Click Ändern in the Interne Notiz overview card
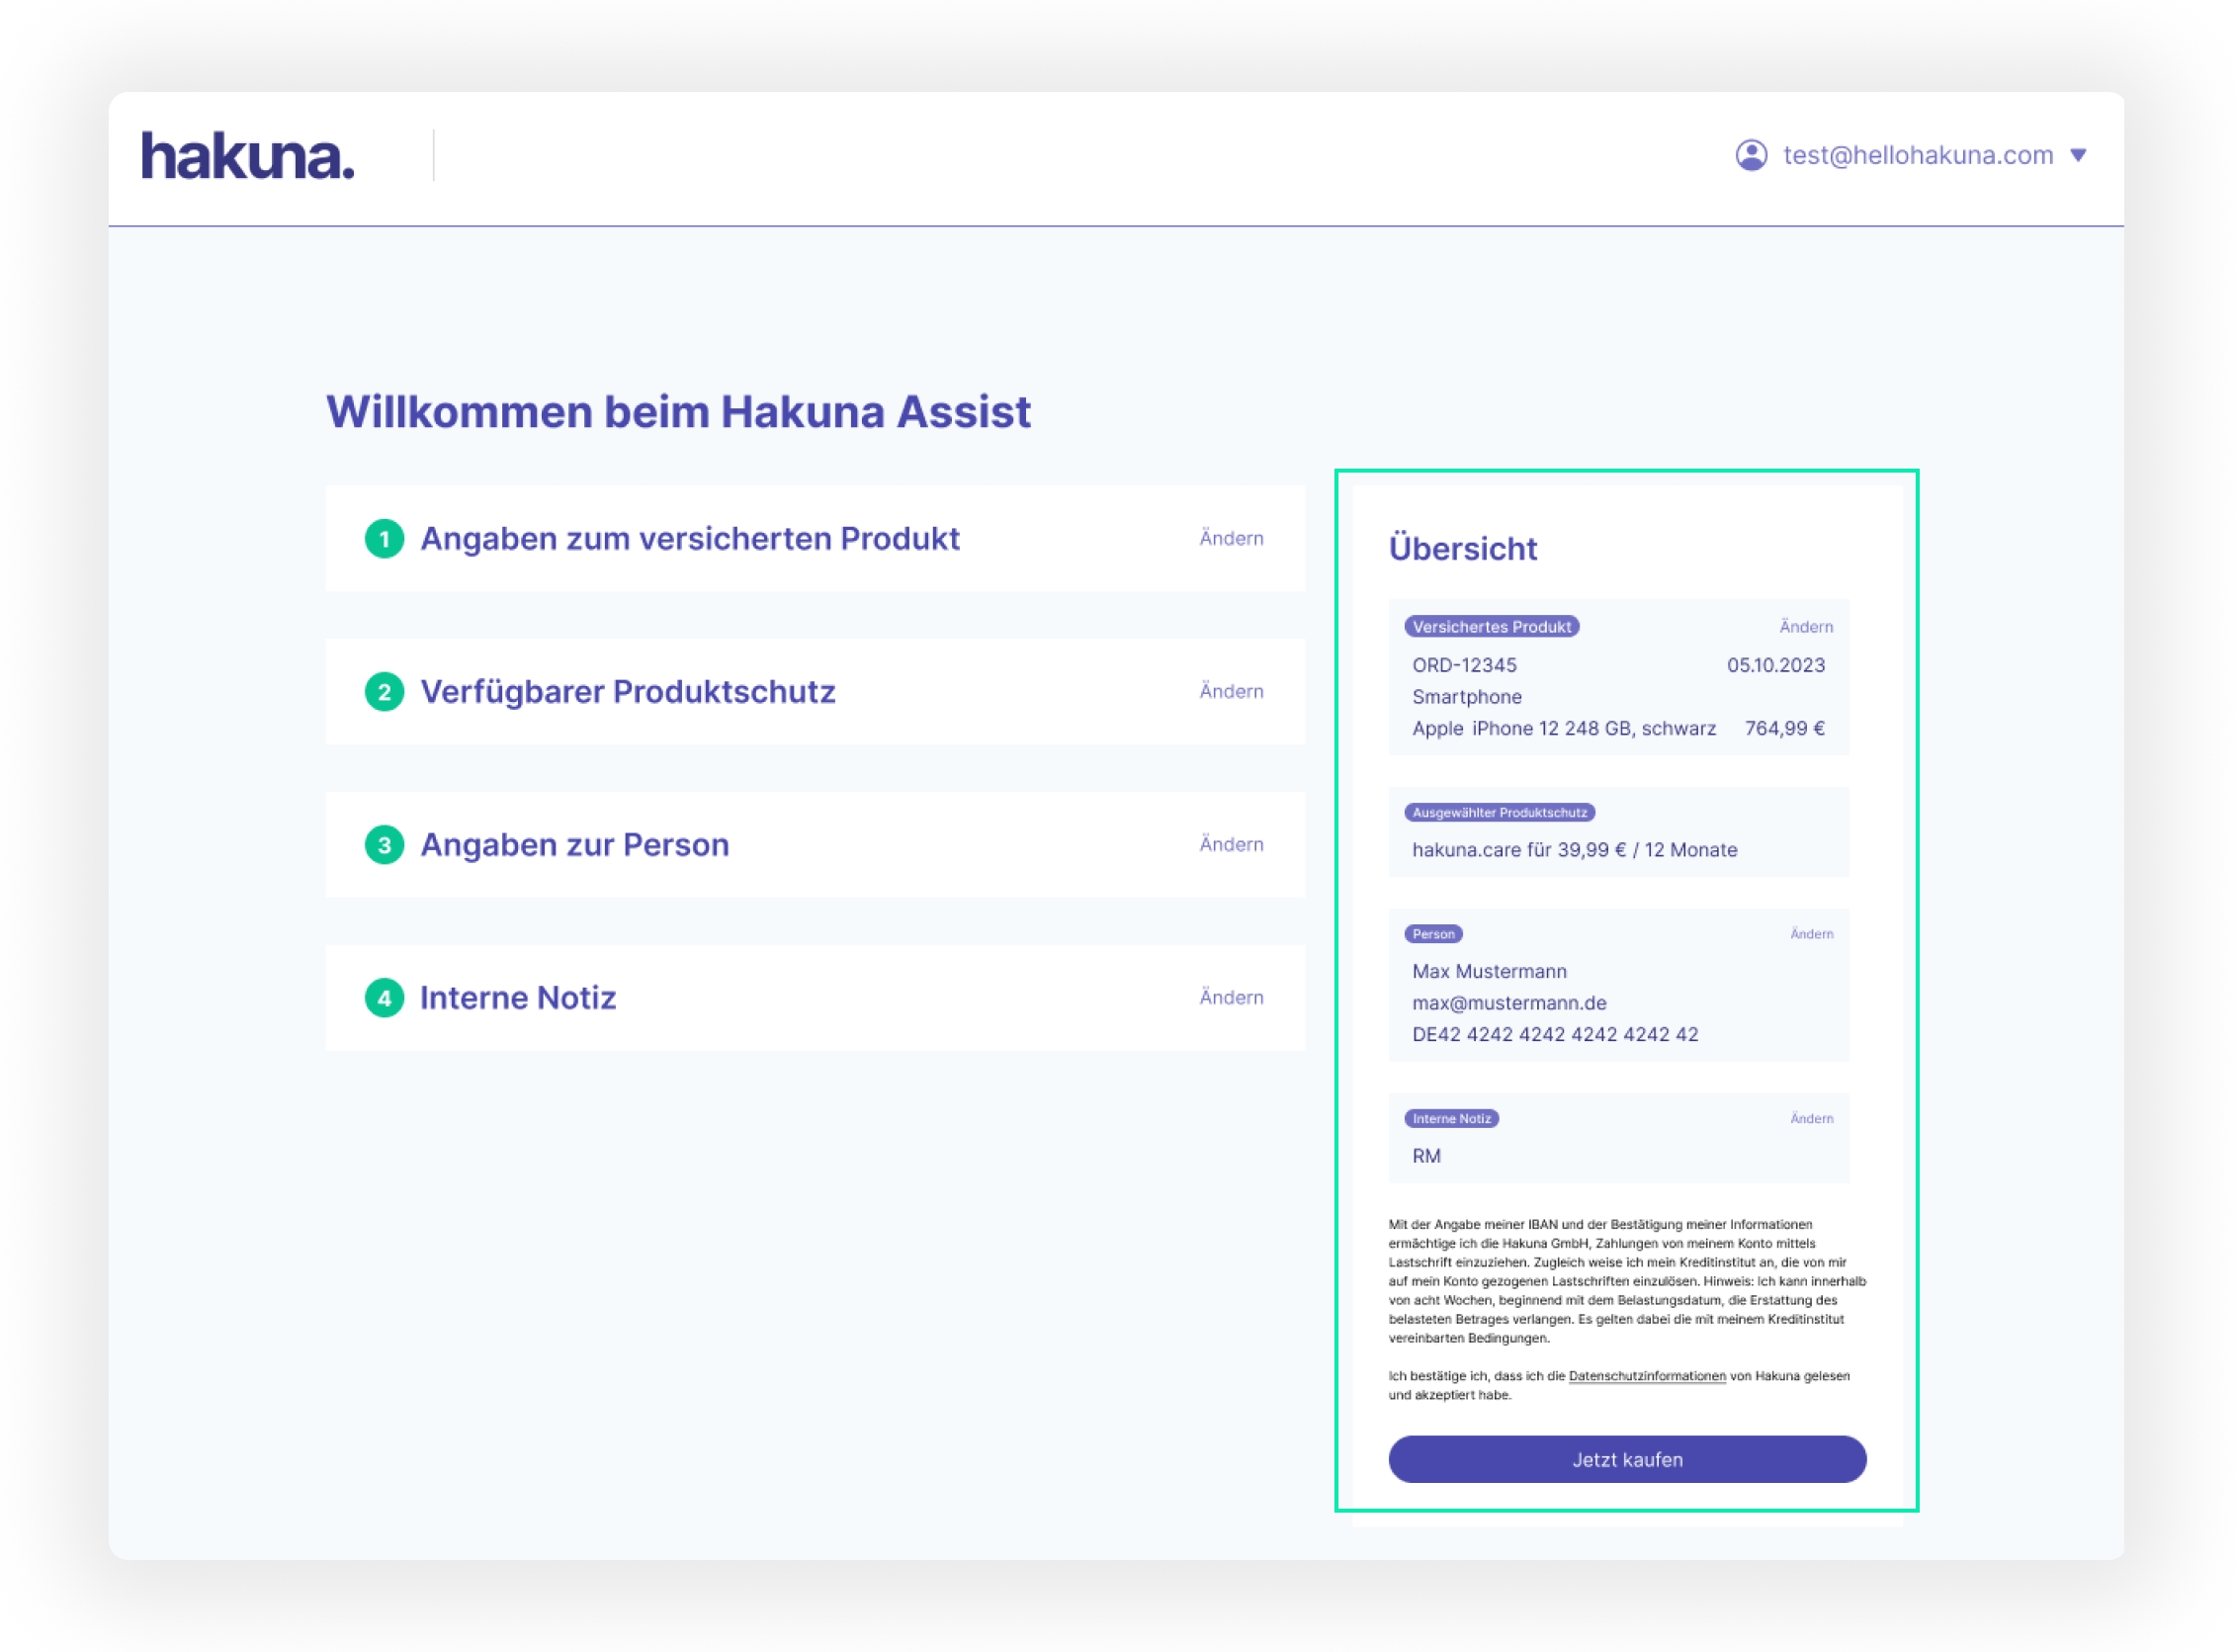The height and width of the screenshot is (1652, 2236). tap(1811, 1119)
